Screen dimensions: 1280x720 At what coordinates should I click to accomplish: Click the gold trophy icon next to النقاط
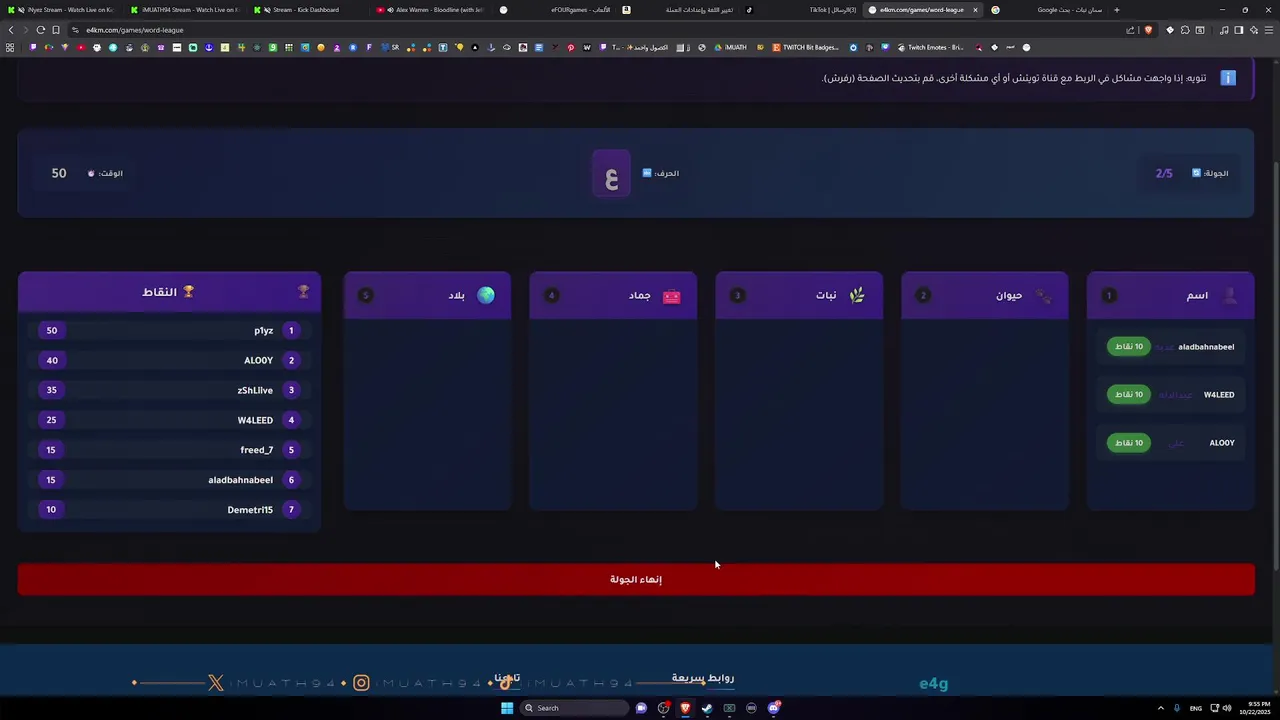(188, 292)
